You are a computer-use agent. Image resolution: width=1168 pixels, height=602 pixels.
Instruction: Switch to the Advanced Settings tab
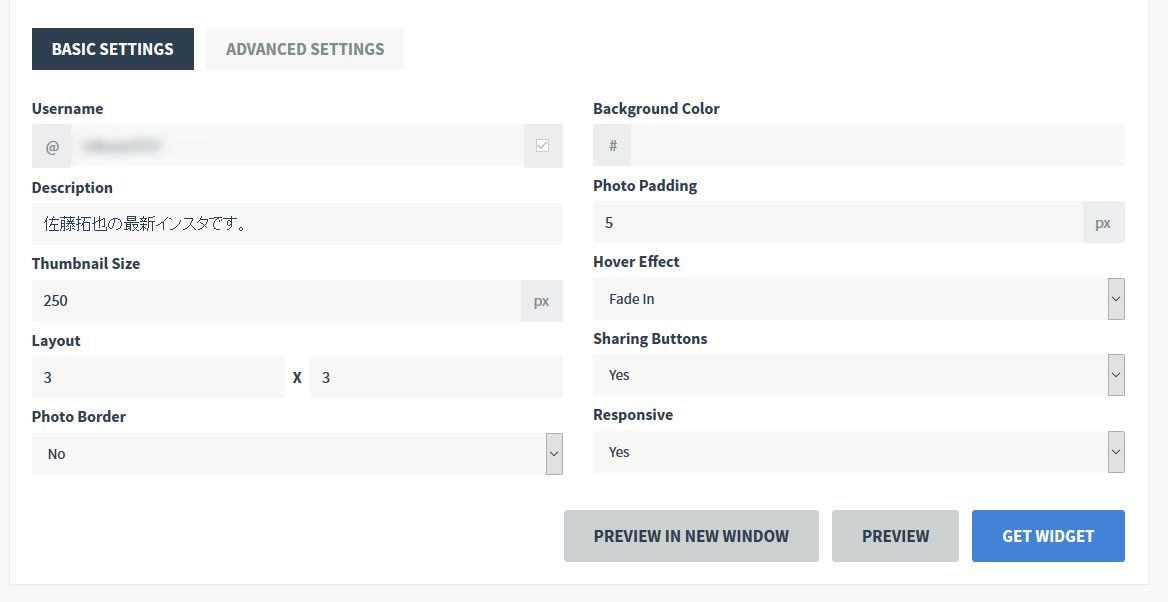click(x=305, y=49)
